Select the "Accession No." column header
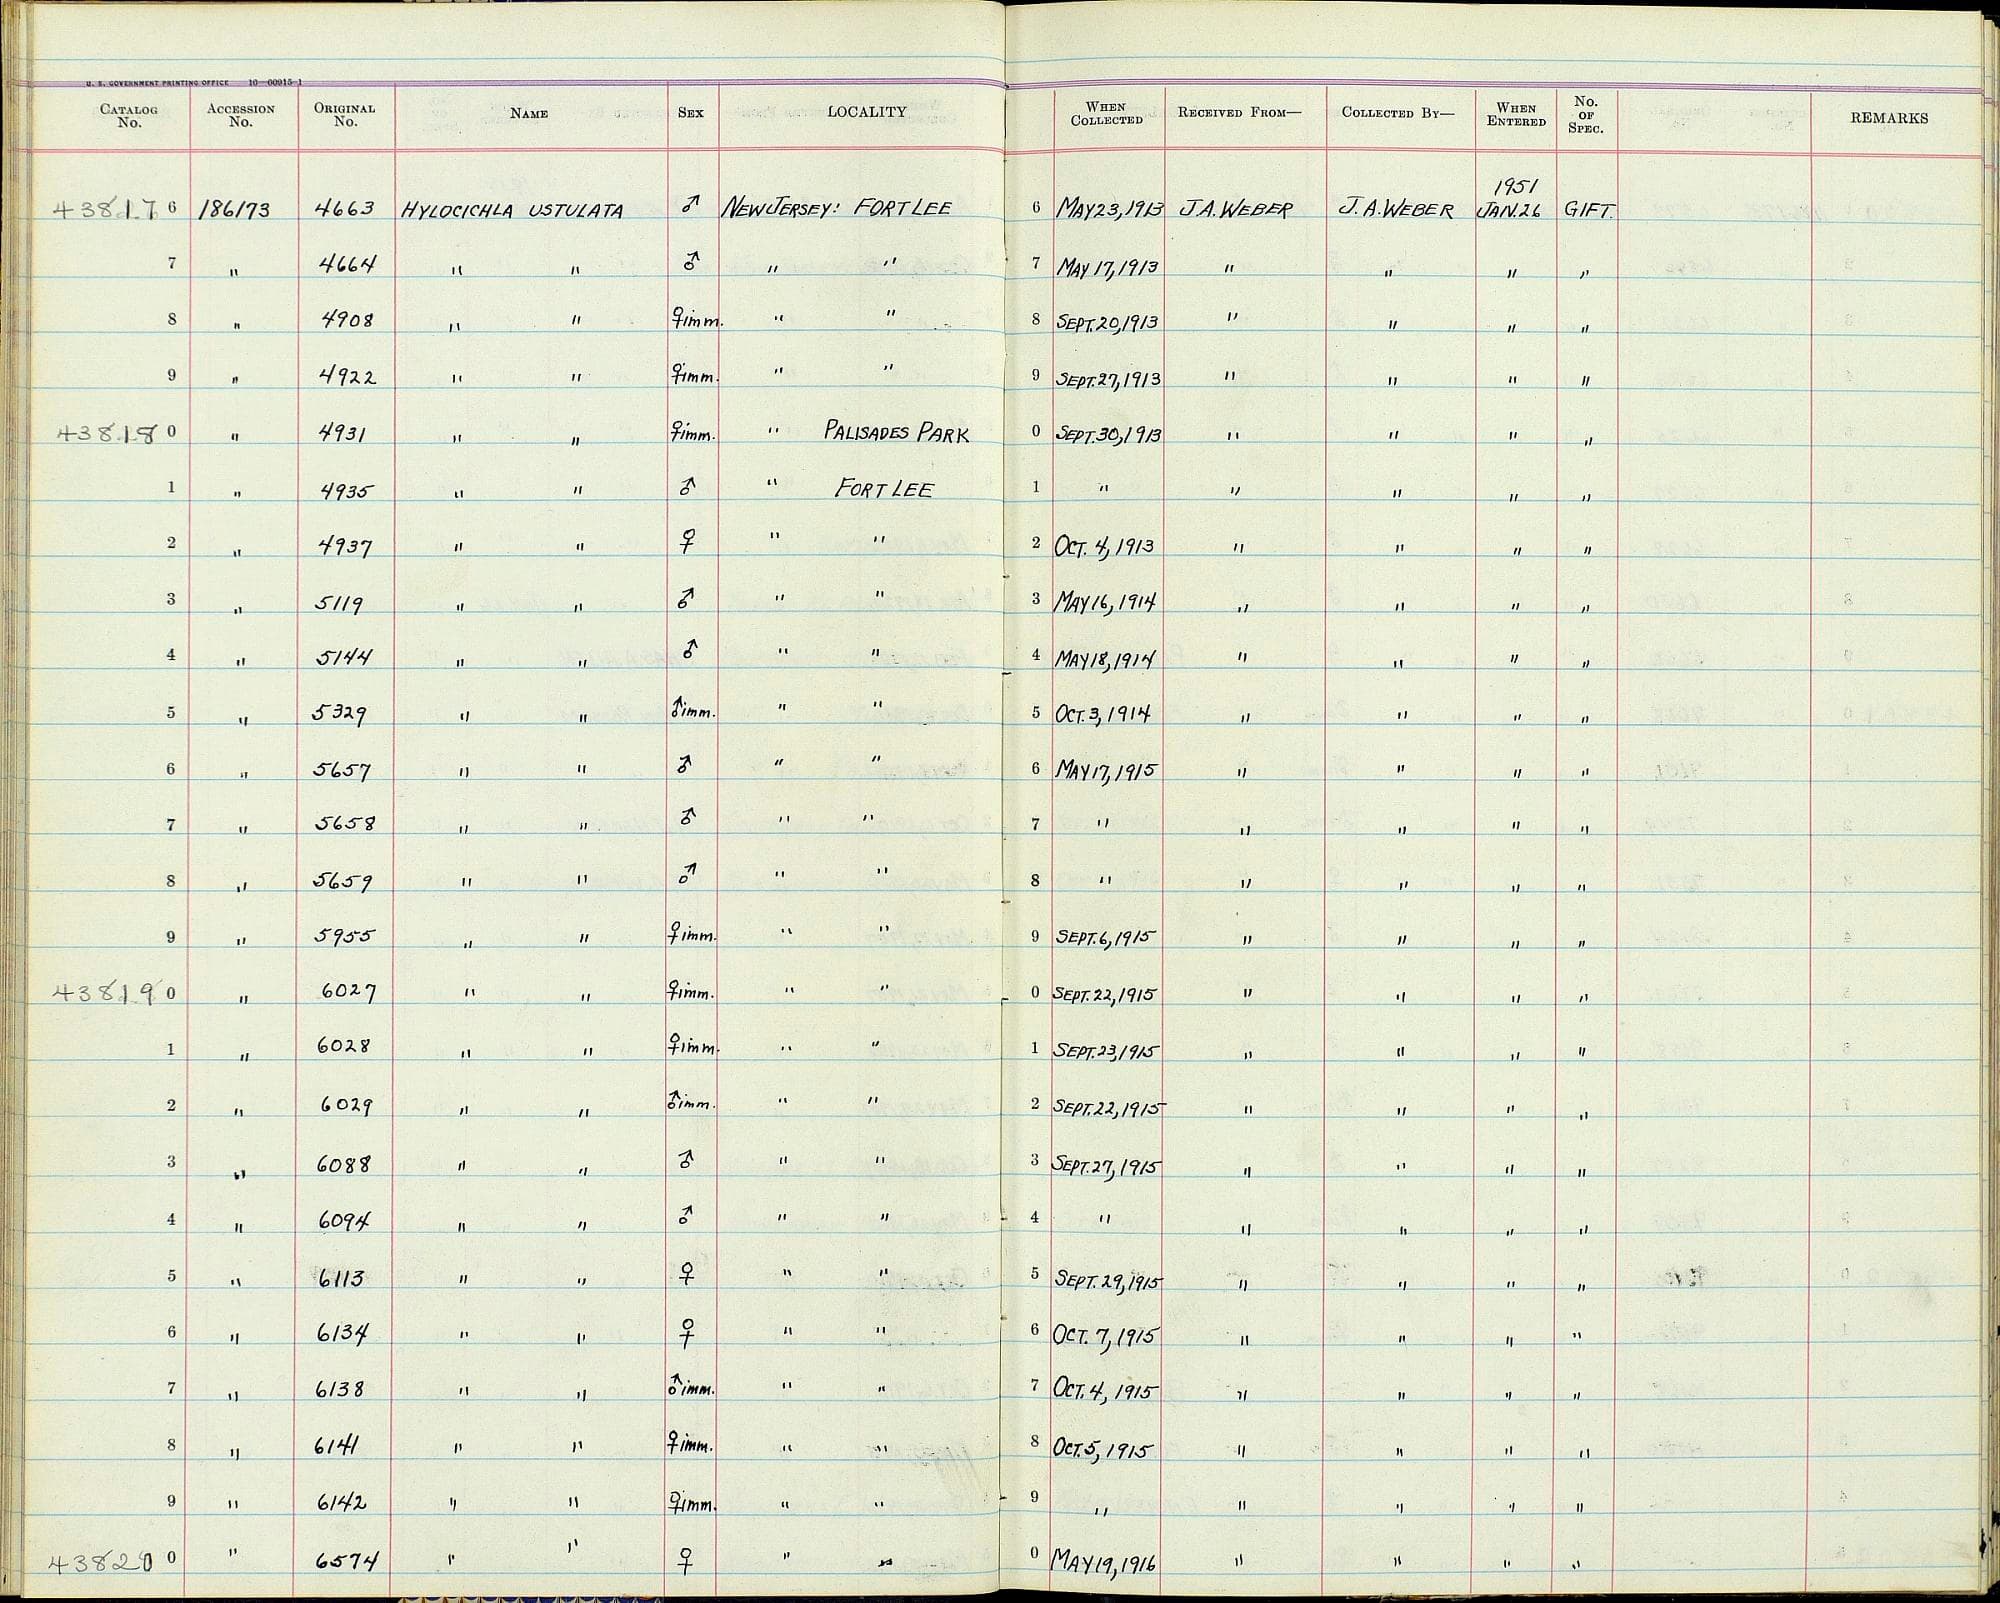The height and width of the screenshot is (1603, 2000). pos(240,116)
